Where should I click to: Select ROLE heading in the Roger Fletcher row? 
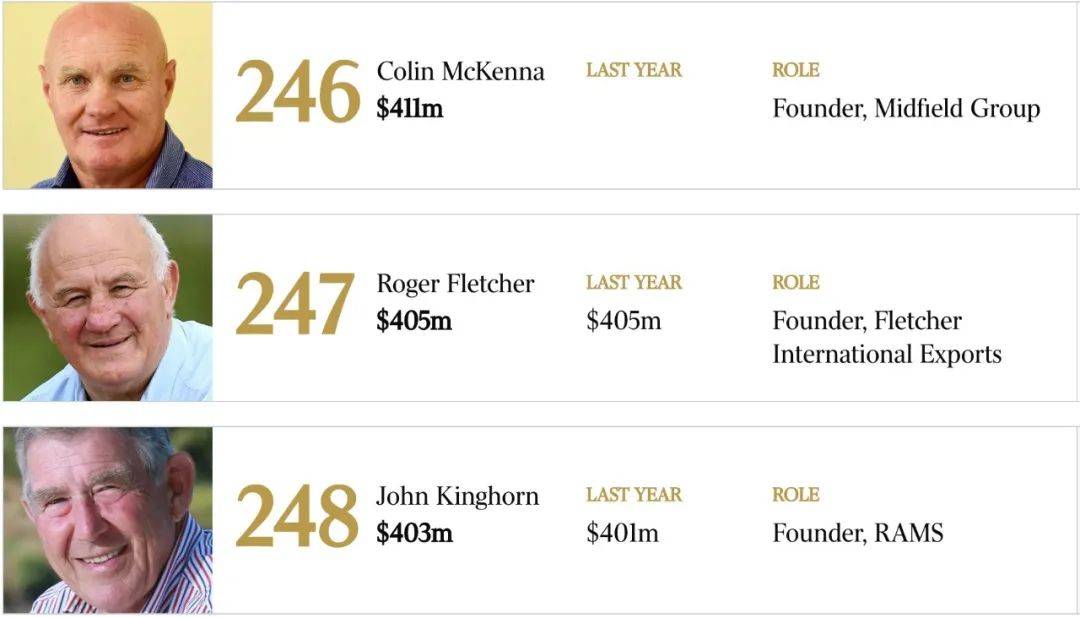(x=795, y=283)
